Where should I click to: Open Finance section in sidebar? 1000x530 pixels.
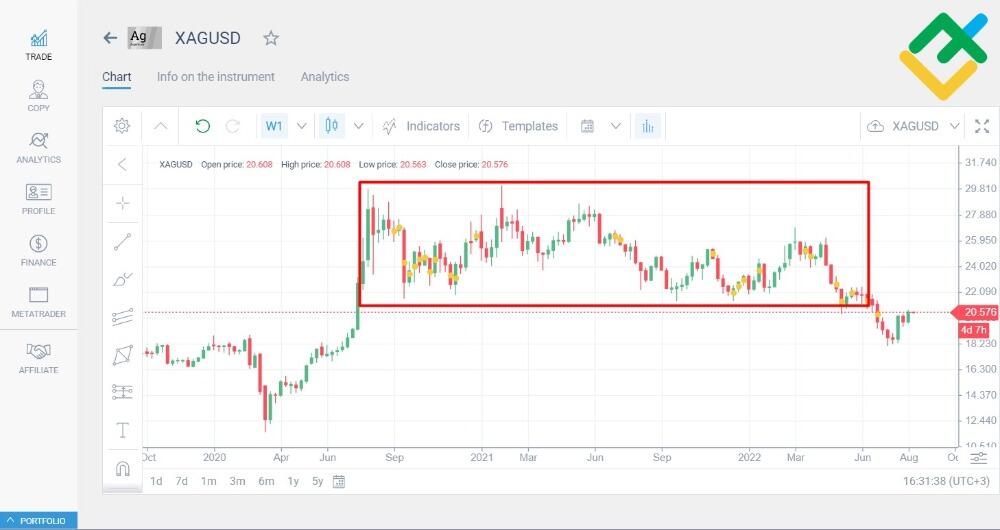(38, 250)
